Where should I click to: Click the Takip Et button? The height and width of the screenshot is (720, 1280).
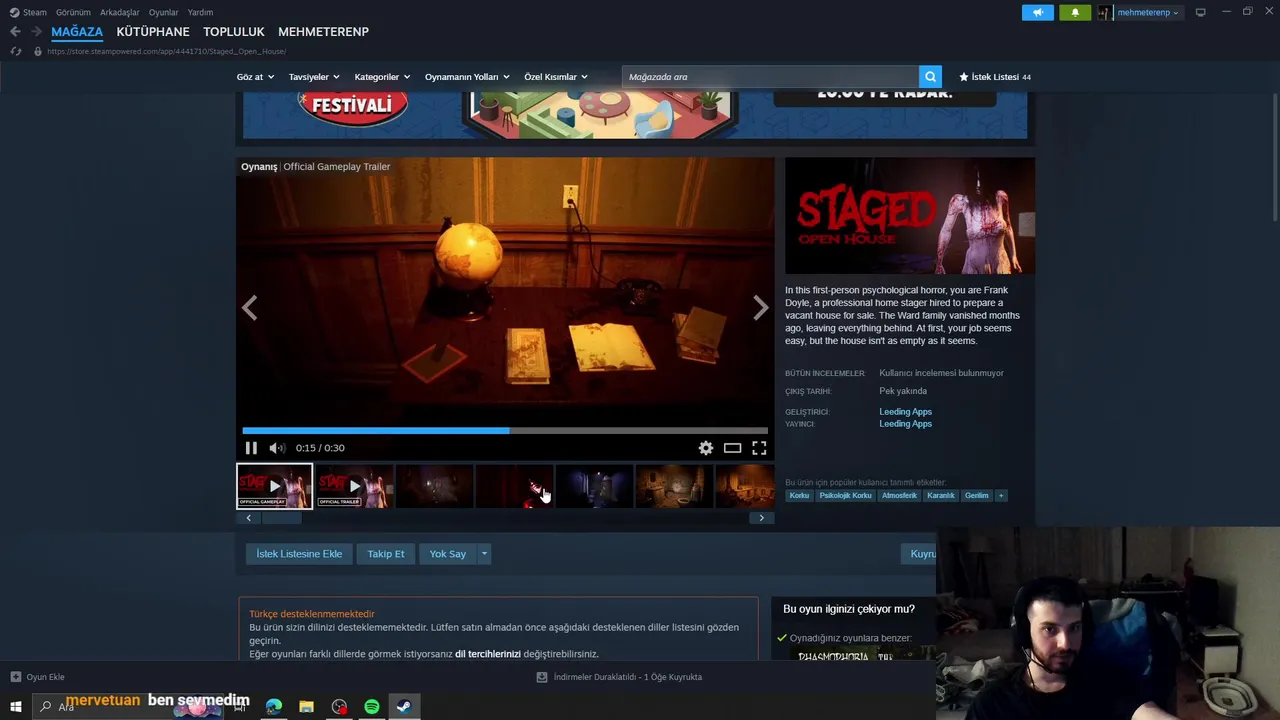pyautogui.click(x=386, y=554)
